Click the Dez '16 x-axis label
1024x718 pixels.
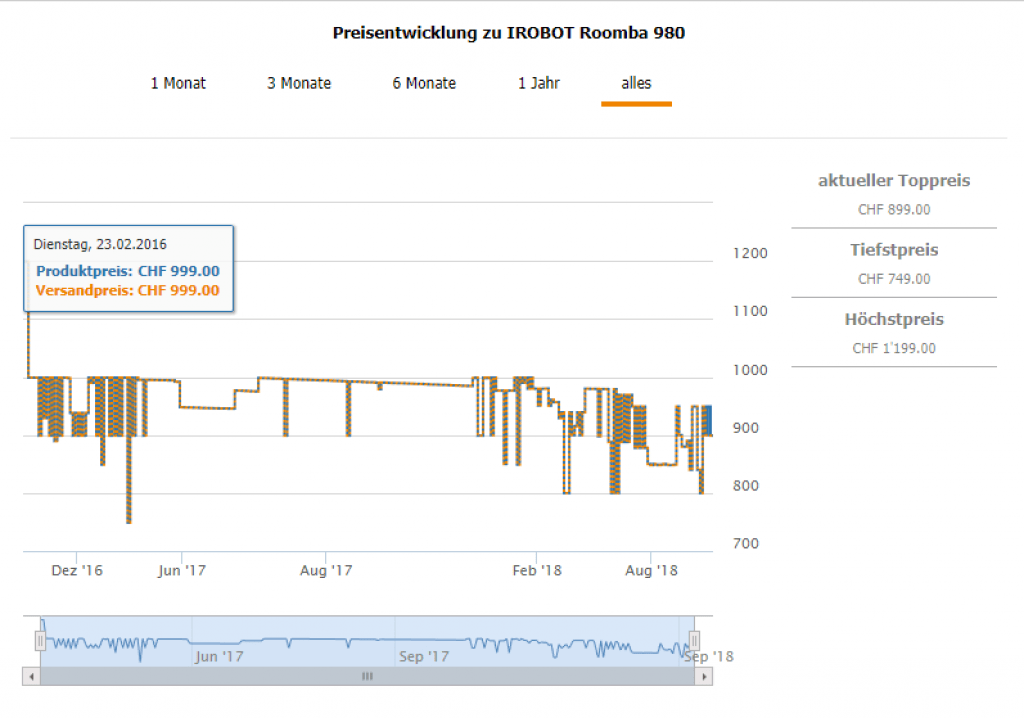pyautogui.click(x=77, y=570)
